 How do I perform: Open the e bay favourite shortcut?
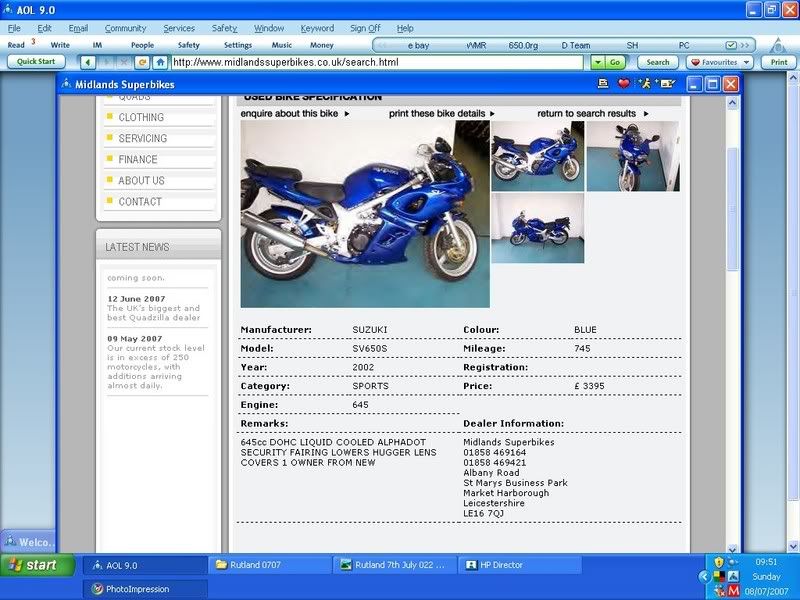418,45
